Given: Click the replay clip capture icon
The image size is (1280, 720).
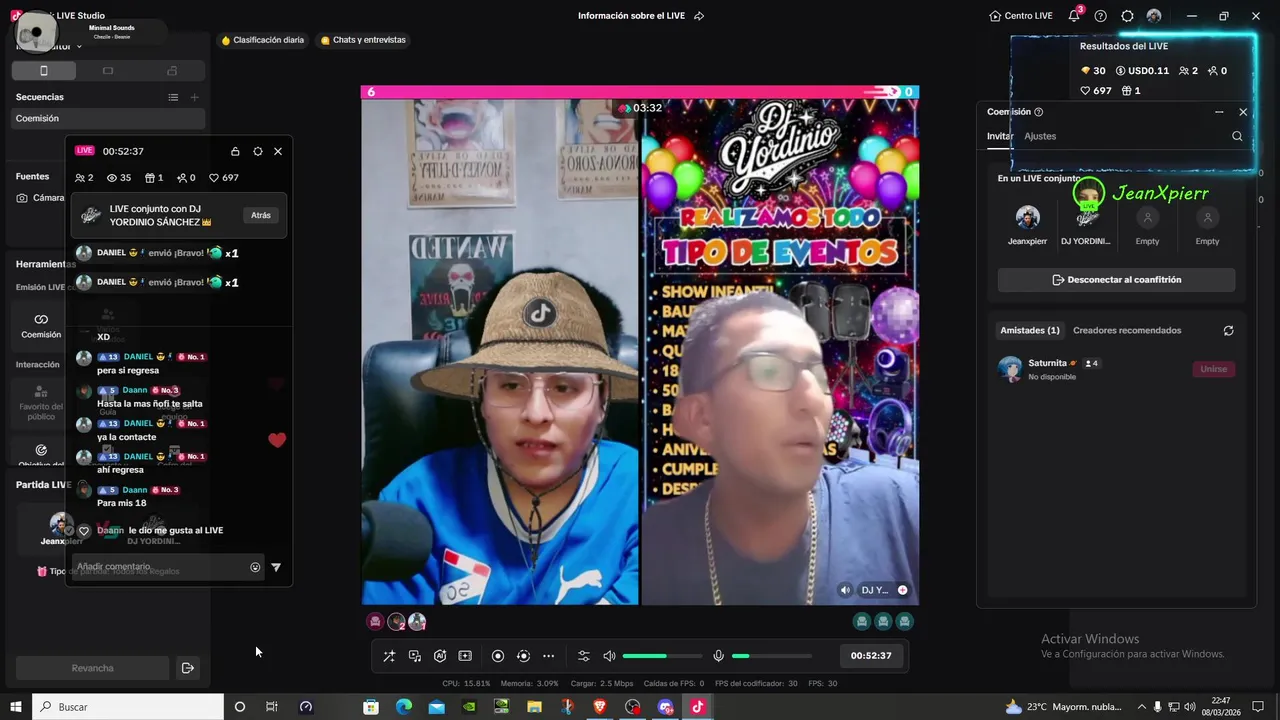Looking at the screenshot, I should (523, 656).
